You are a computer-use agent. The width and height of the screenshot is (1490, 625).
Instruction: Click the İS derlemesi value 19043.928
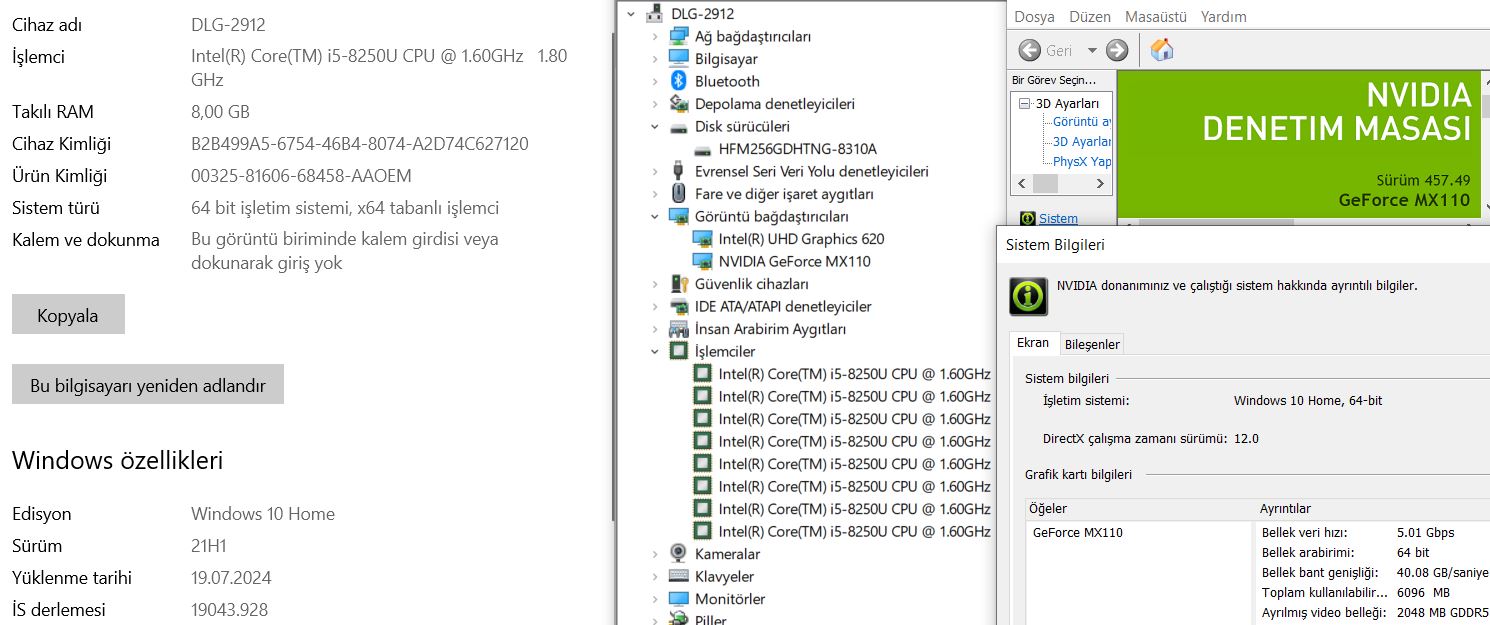pos(229,610)
